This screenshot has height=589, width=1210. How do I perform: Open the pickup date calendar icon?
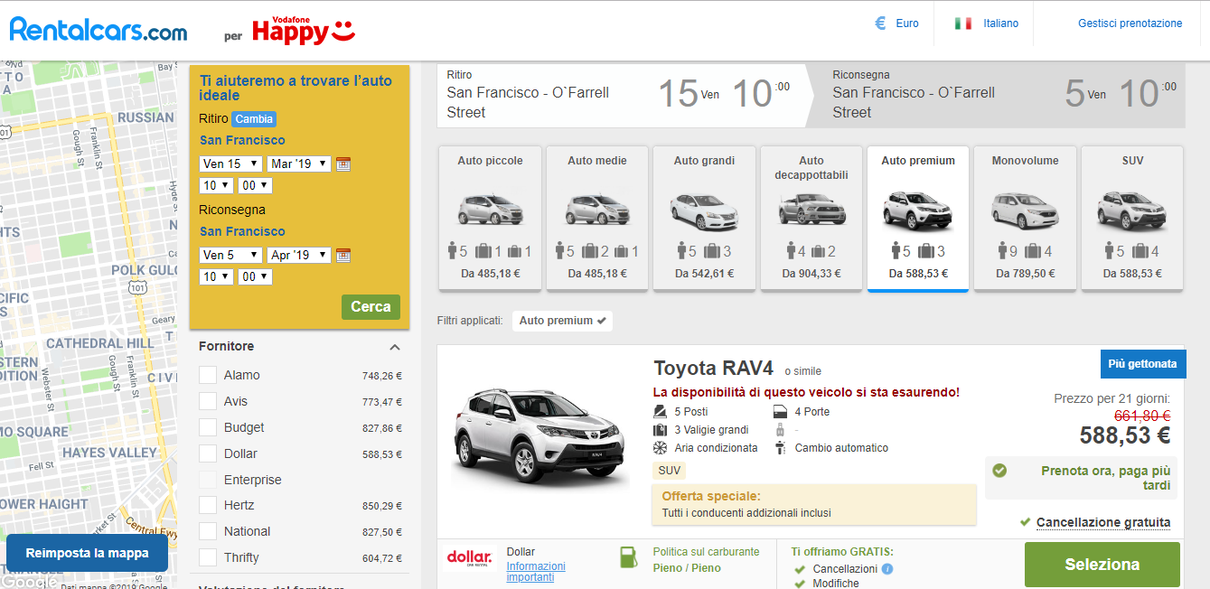(x=343, y=164)
